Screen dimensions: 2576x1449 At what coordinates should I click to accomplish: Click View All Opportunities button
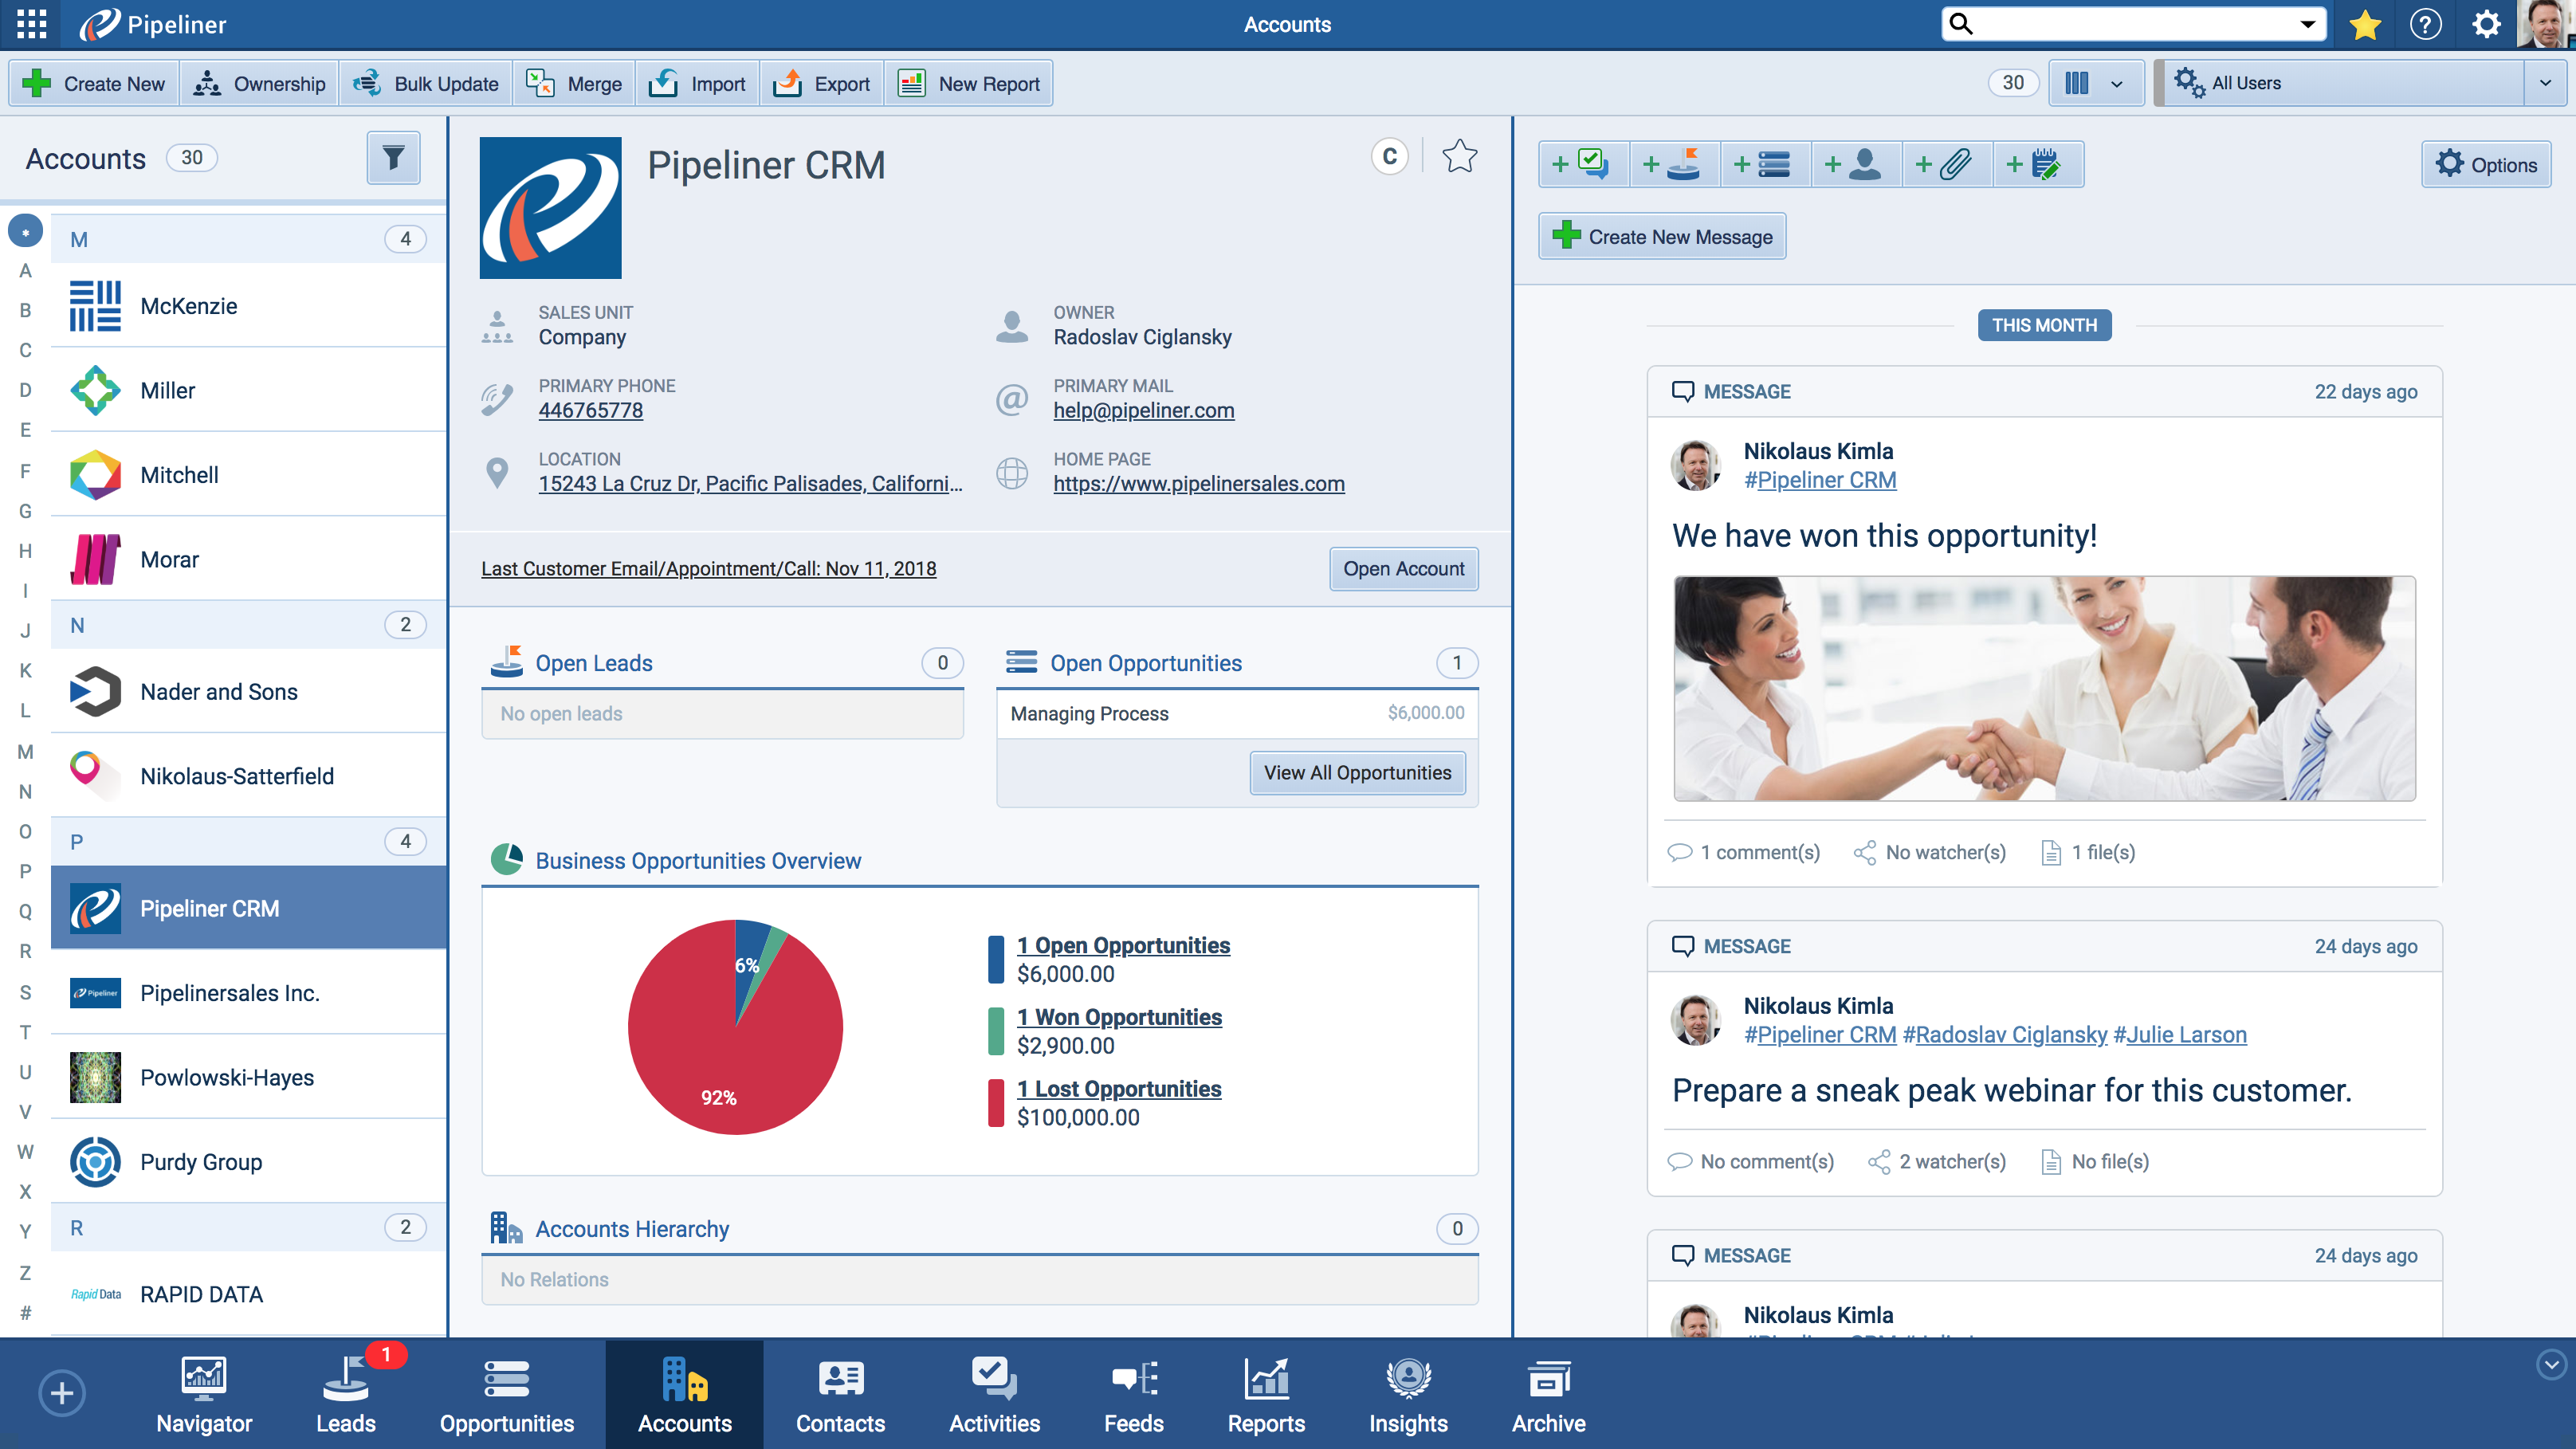[x=1357, y=773]
